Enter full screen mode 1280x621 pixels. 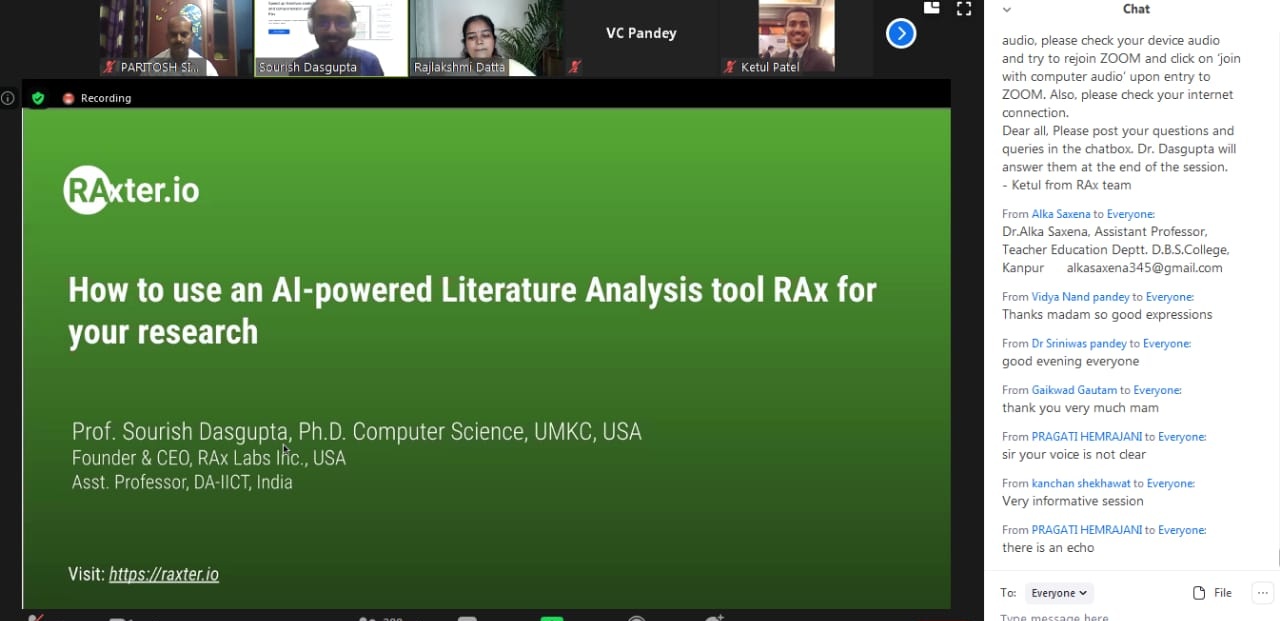click(x=964, y=8)
